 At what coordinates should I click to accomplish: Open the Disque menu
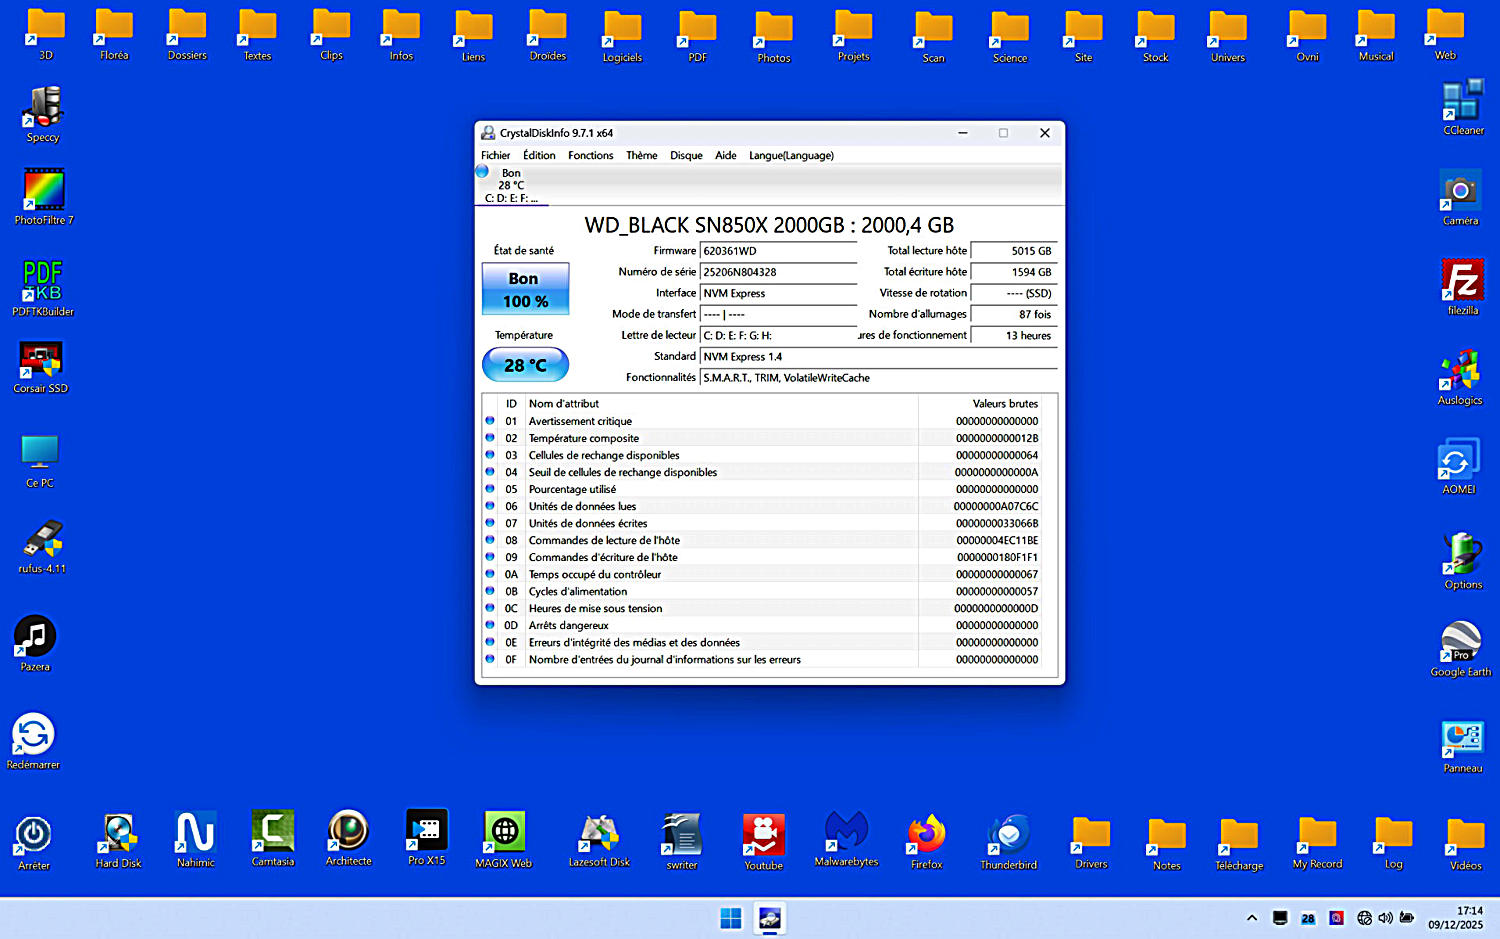pyautogui.click(x=686, y=155)
